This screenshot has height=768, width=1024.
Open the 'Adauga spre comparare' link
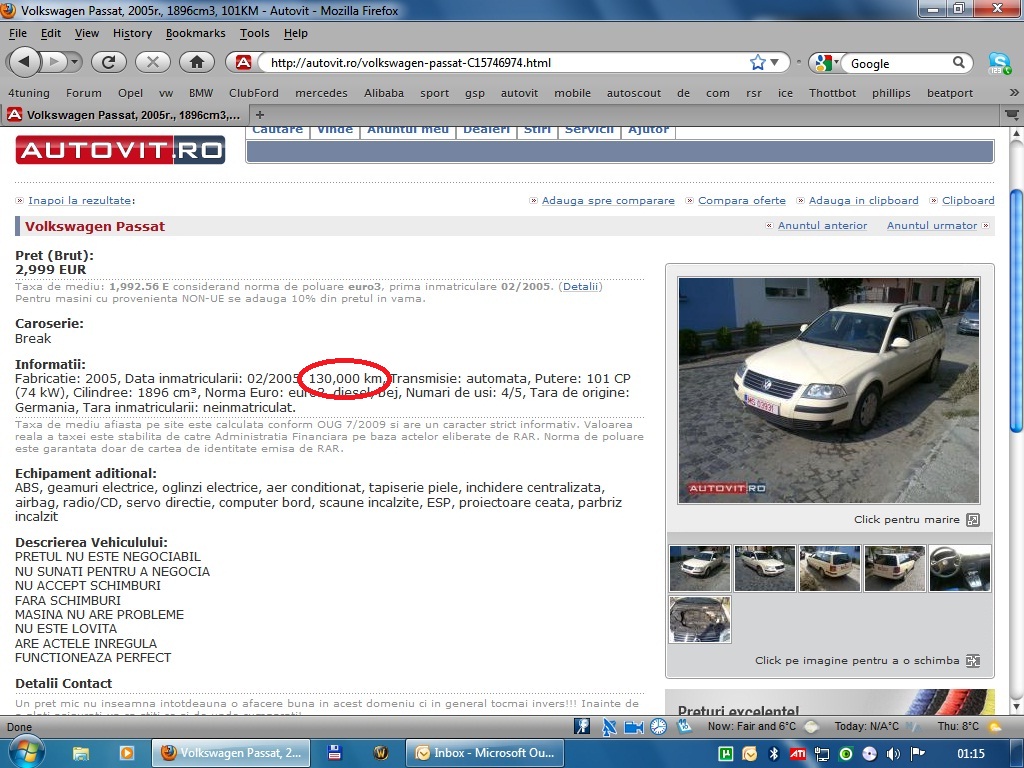point(608,201)
